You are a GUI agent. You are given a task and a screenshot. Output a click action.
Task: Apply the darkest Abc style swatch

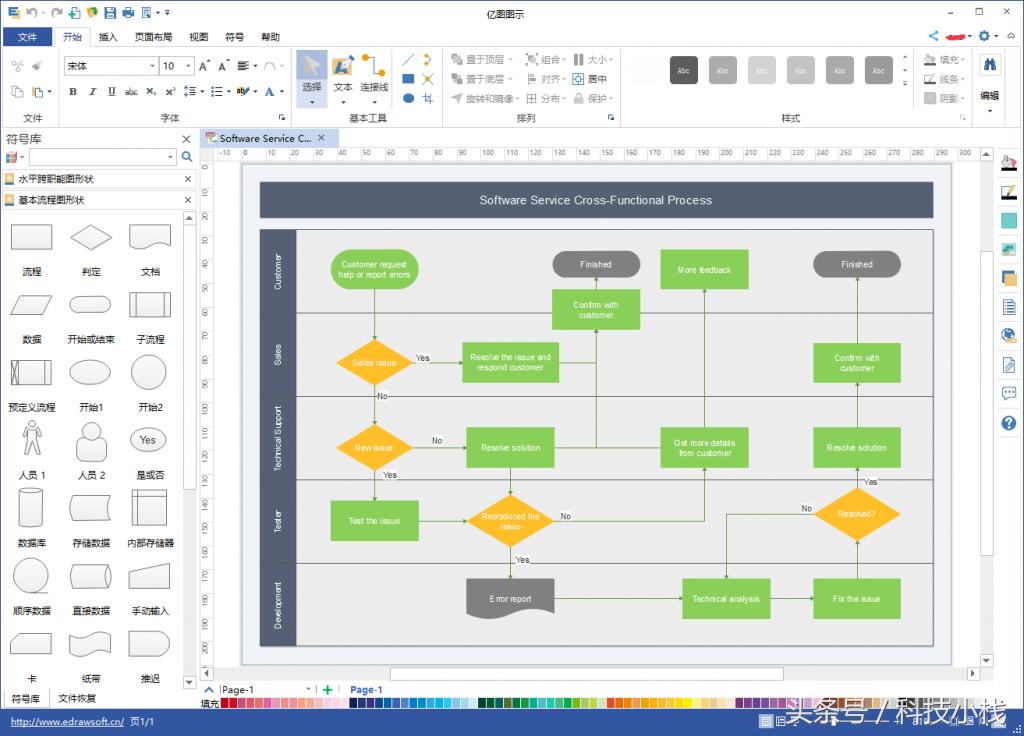tap(683, 70)
